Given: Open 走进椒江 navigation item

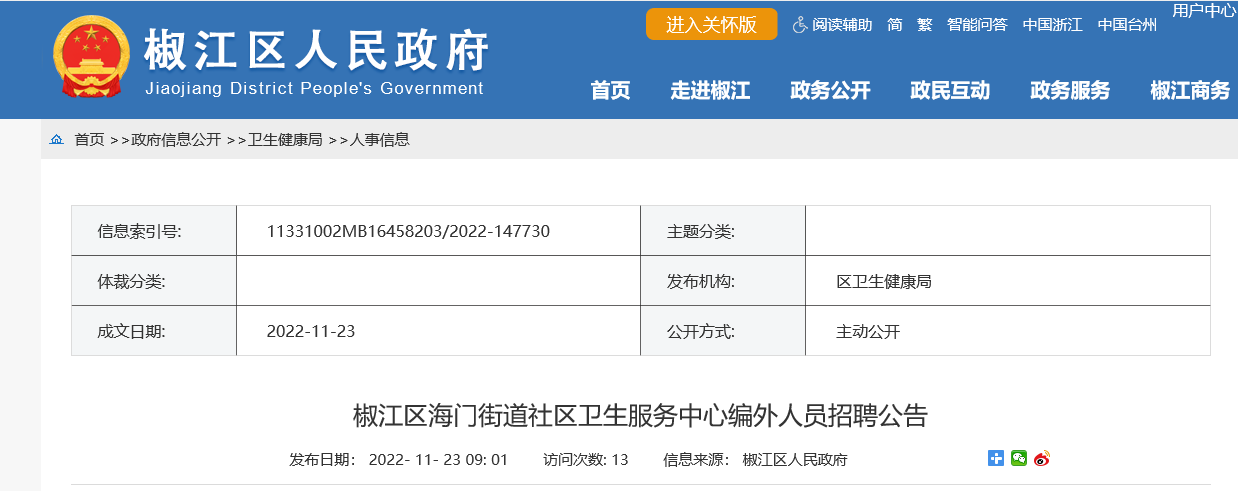Looking at the screenshot, I should point(710,90).
